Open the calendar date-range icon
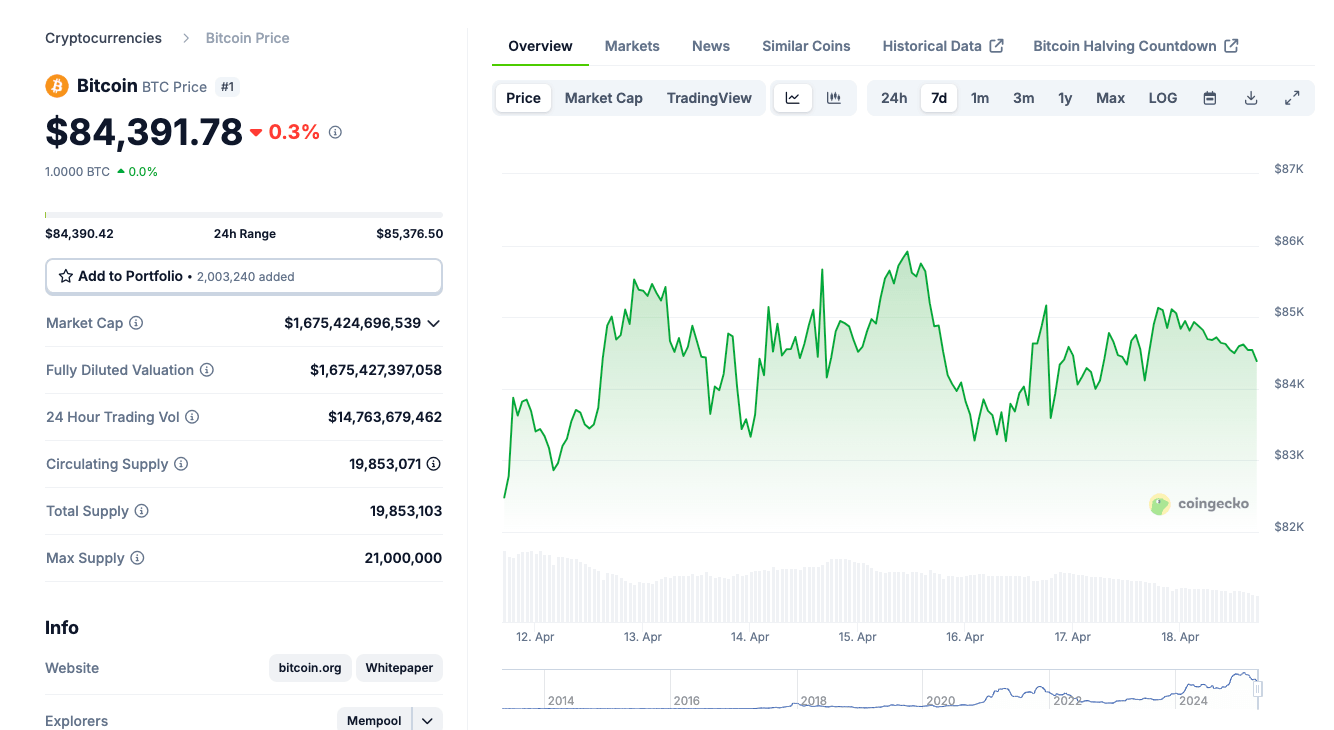 (1210, 97)
